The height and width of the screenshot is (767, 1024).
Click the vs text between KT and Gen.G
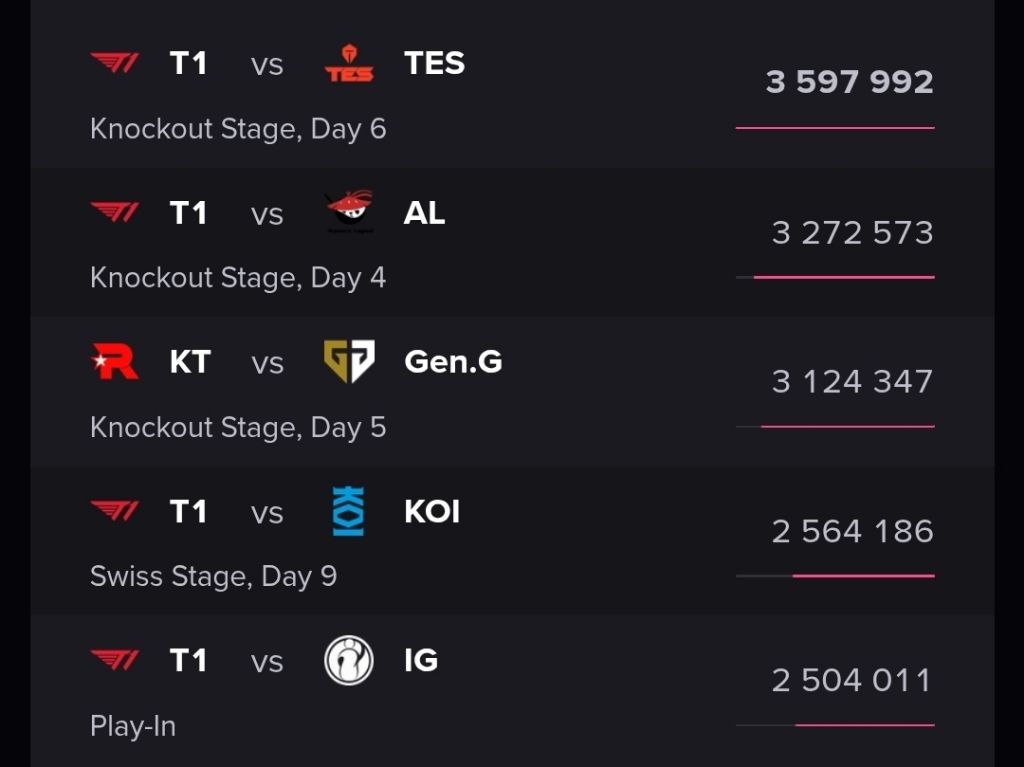(x=268, y=364)
